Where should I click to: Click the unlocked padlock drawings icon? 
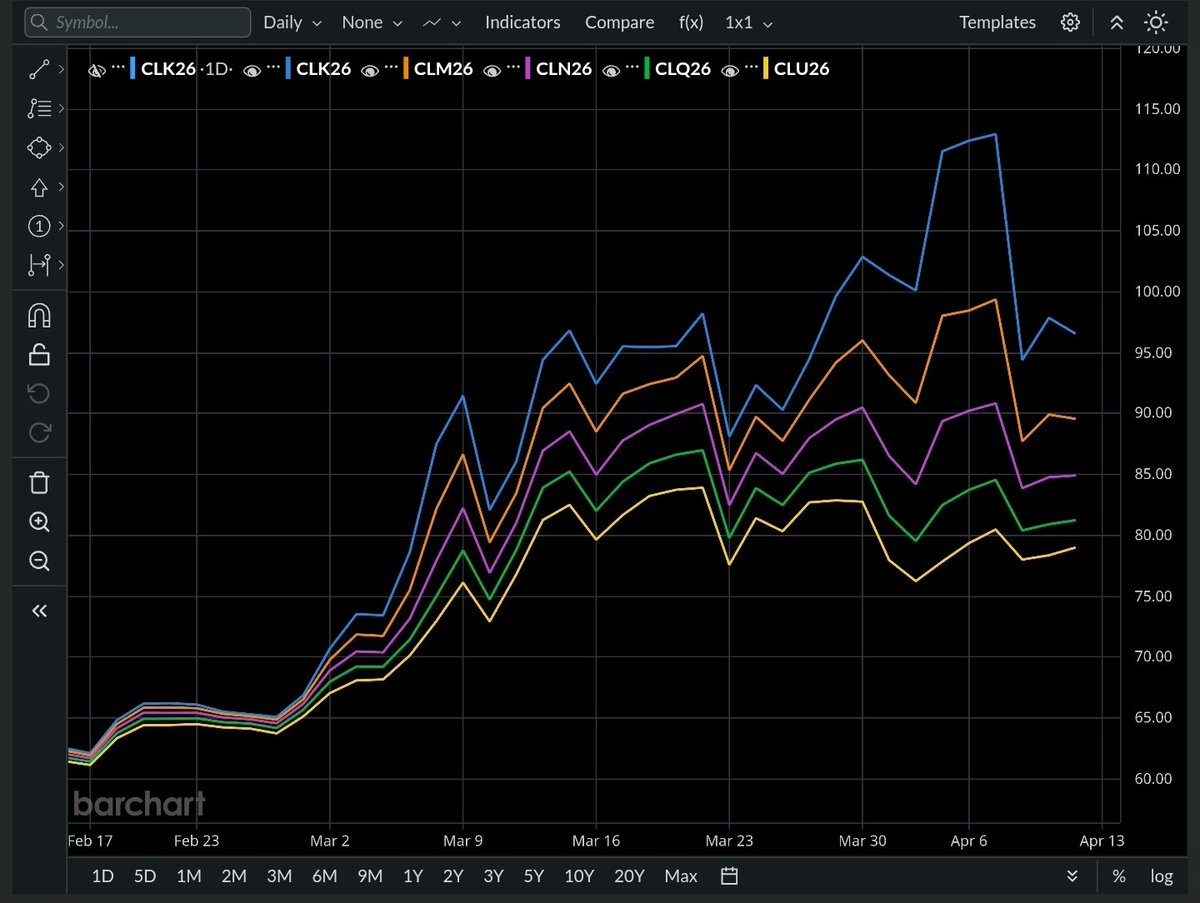pos(39,354)
